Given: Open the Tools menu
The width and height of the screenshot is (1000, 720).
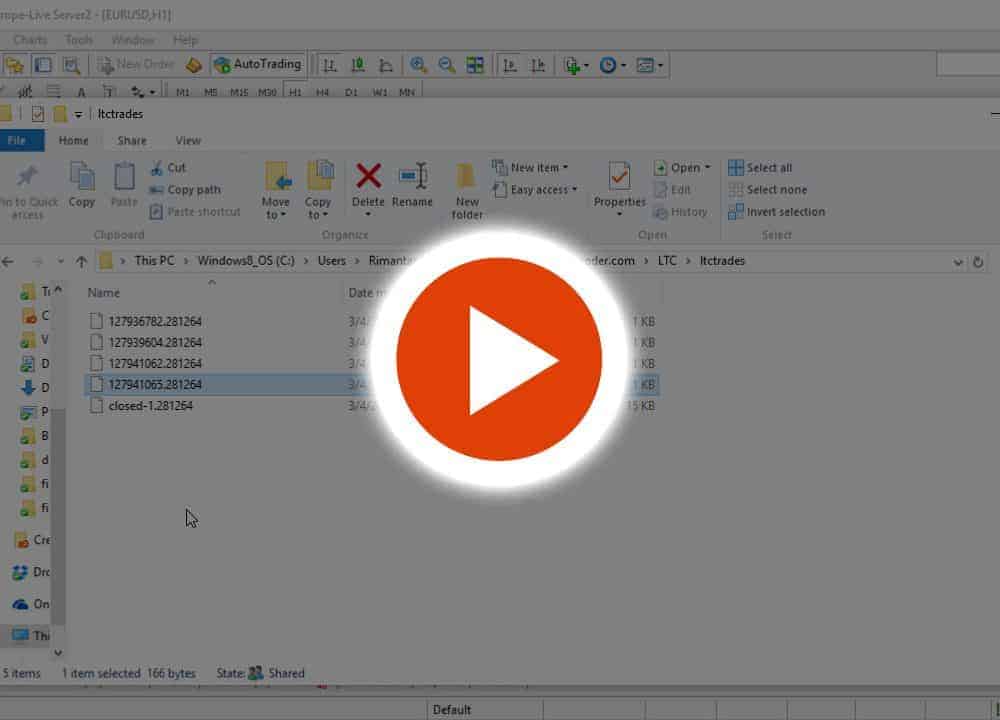Looking at the screenshot, I should (79, 40).
